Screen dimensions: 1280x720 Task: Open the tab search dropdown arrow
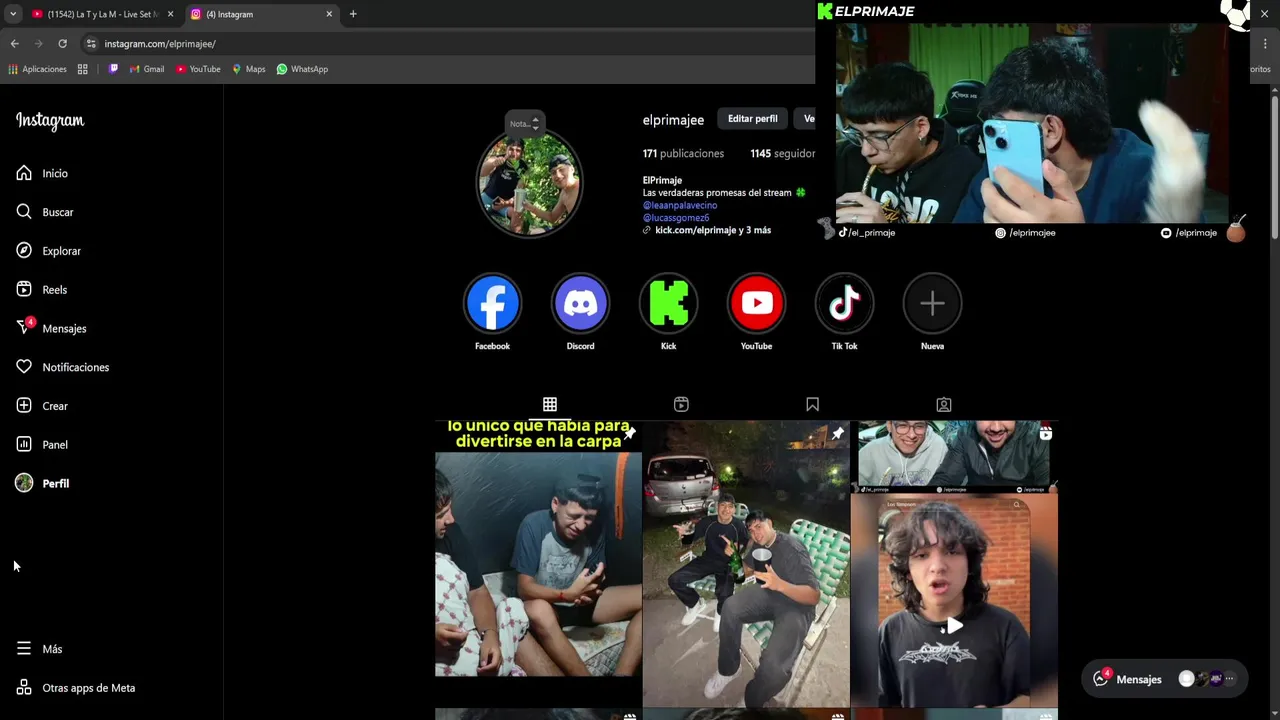coord(12,14)
